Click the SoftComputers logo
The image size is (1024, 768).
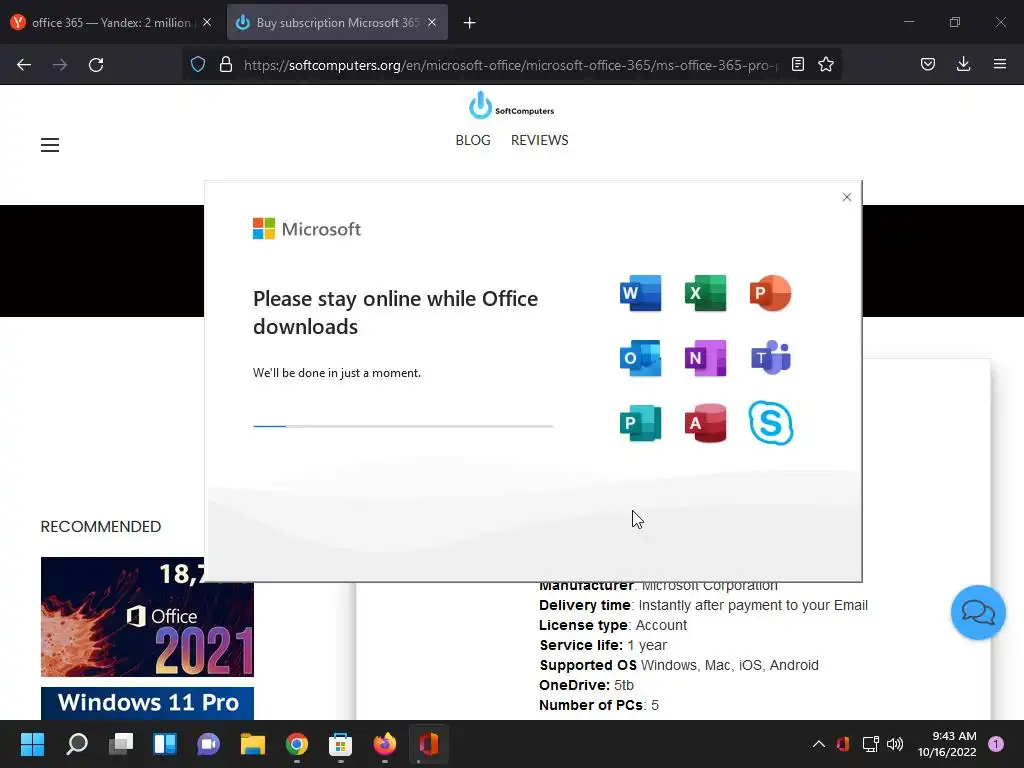[x=511, y=105]
